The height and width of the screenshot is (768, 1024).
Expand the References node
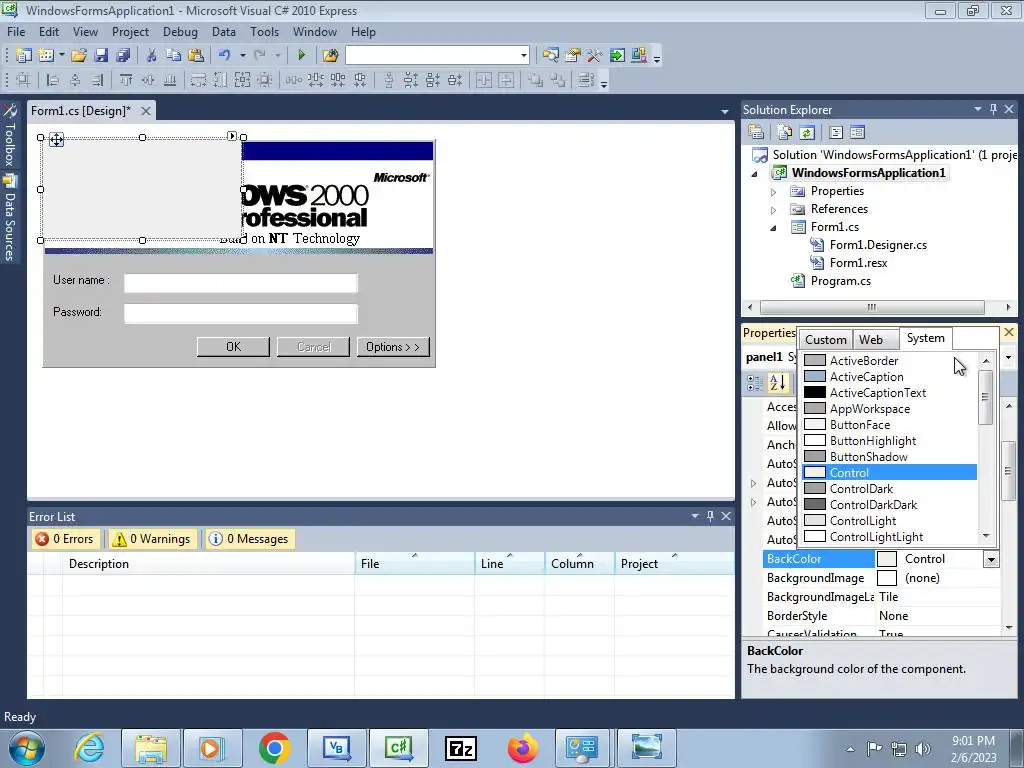(x=773, y=210)
